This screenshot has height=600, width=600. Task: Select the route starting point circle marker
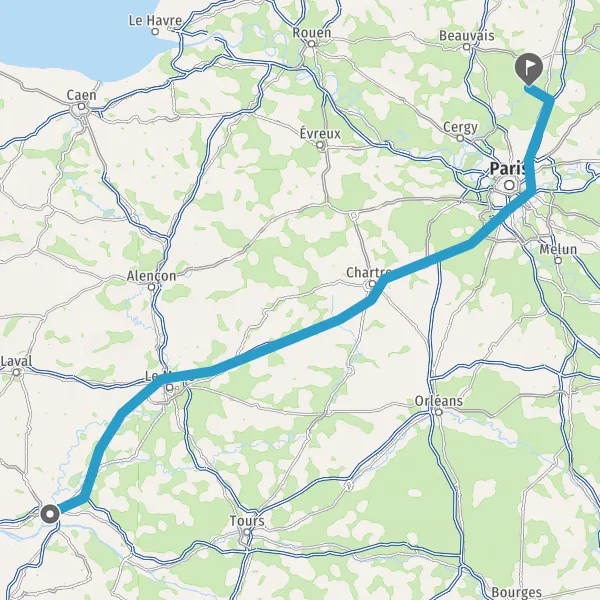point(50,514)
